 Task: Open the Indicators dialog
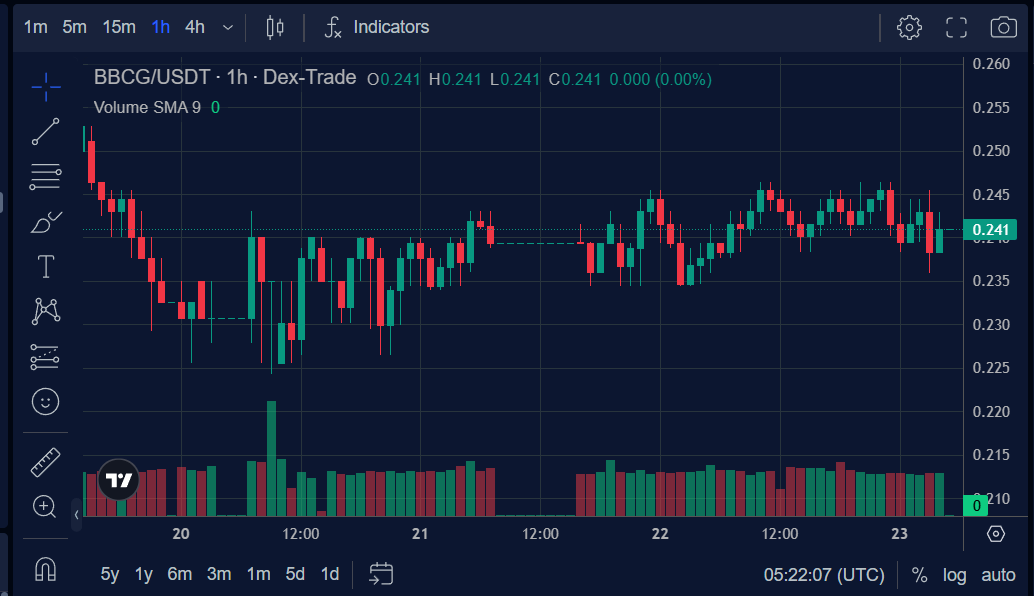coord(377,27)
